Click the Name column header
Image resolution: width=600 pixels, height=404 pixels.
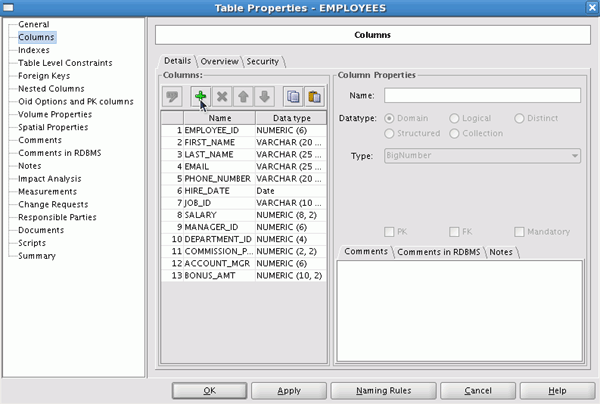click(x=220, y=118)
